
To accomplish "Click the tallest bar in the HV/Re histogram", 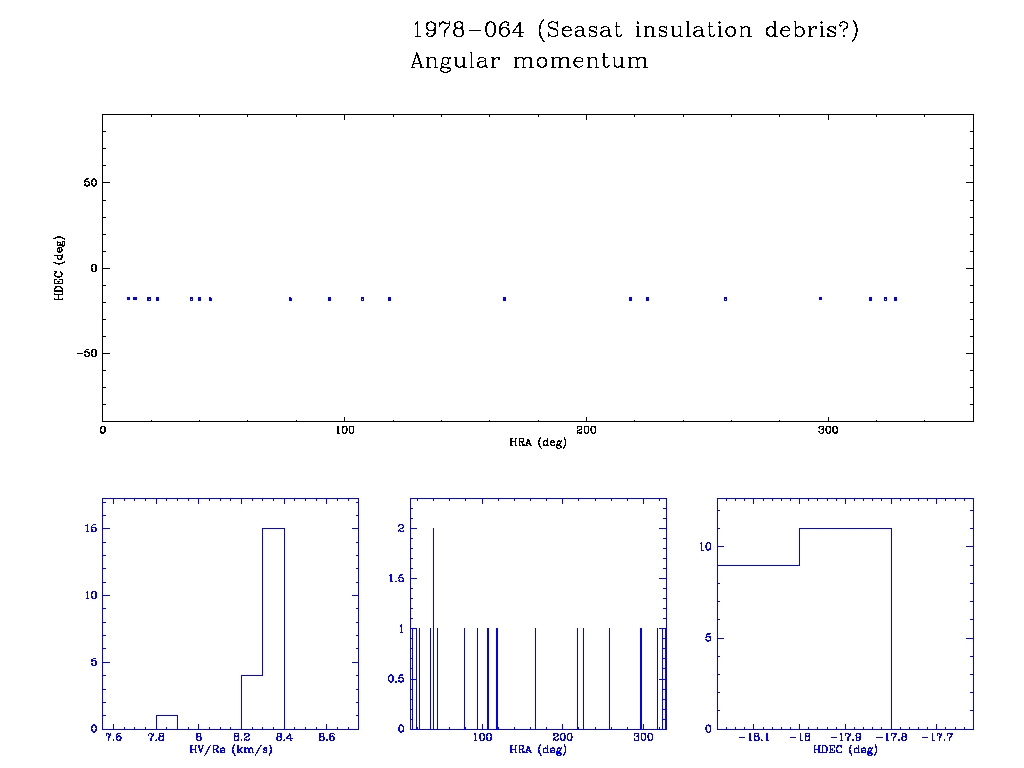I will tap(273, 630).
